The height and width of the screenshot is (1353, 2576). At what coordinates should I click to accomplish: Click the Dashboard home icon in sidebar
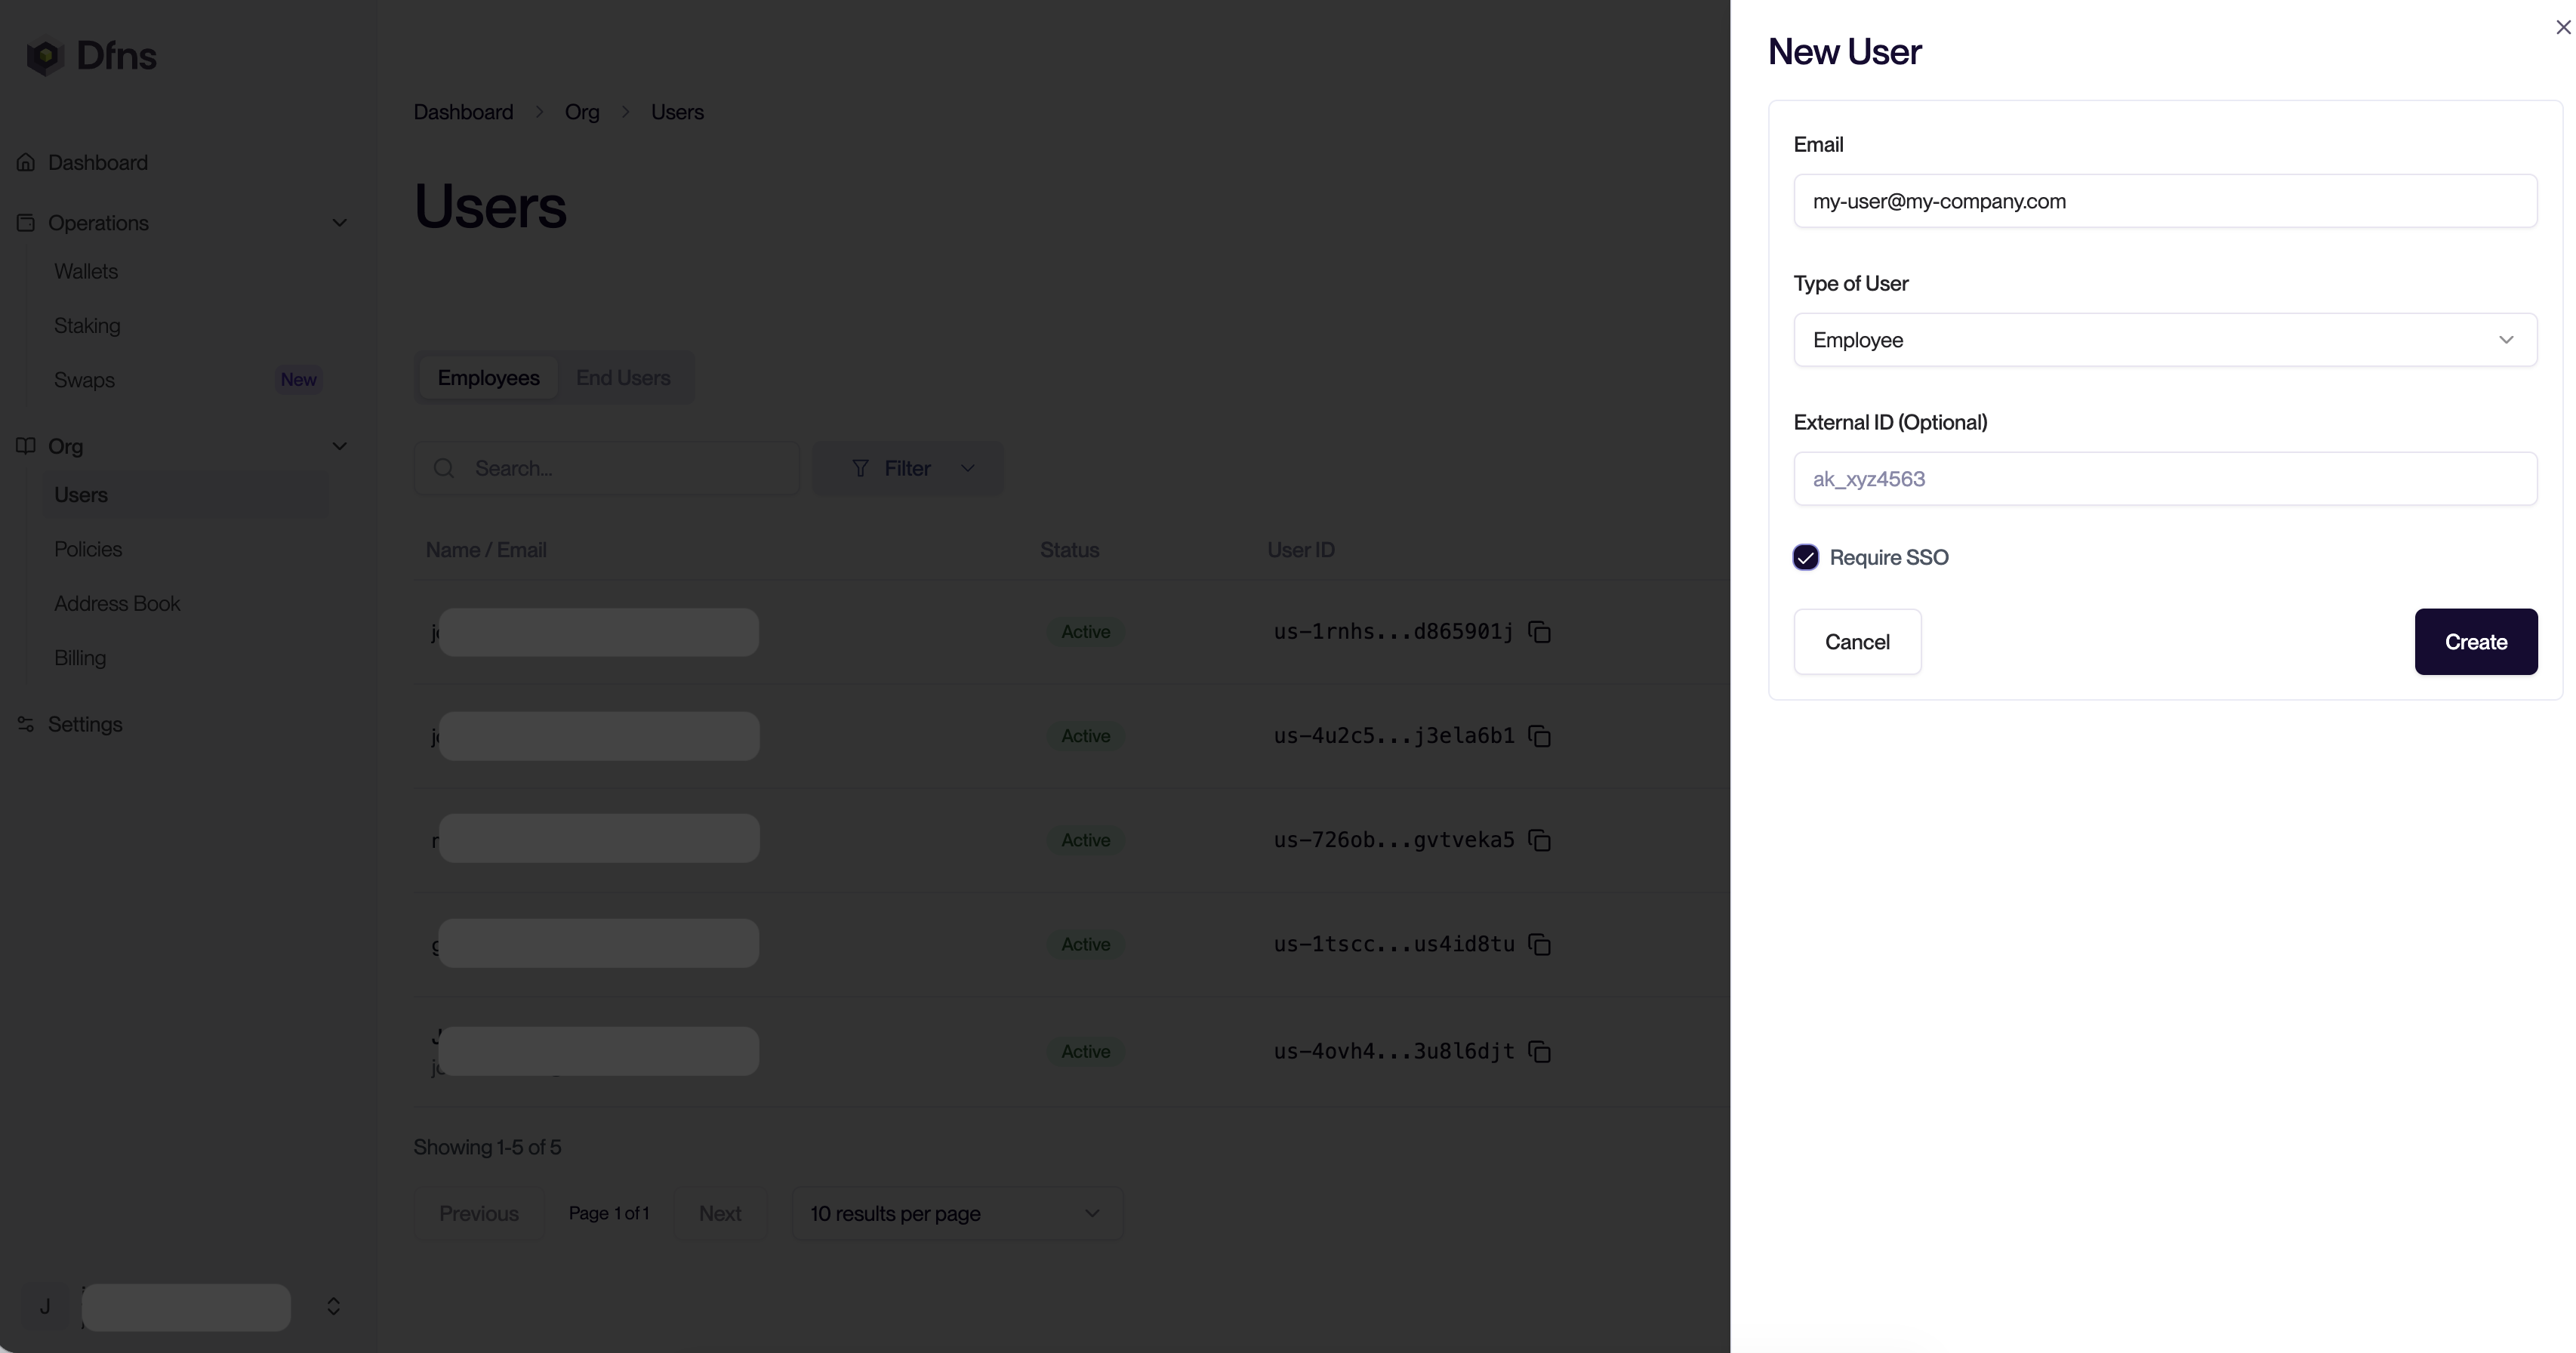tap(26, 162)
